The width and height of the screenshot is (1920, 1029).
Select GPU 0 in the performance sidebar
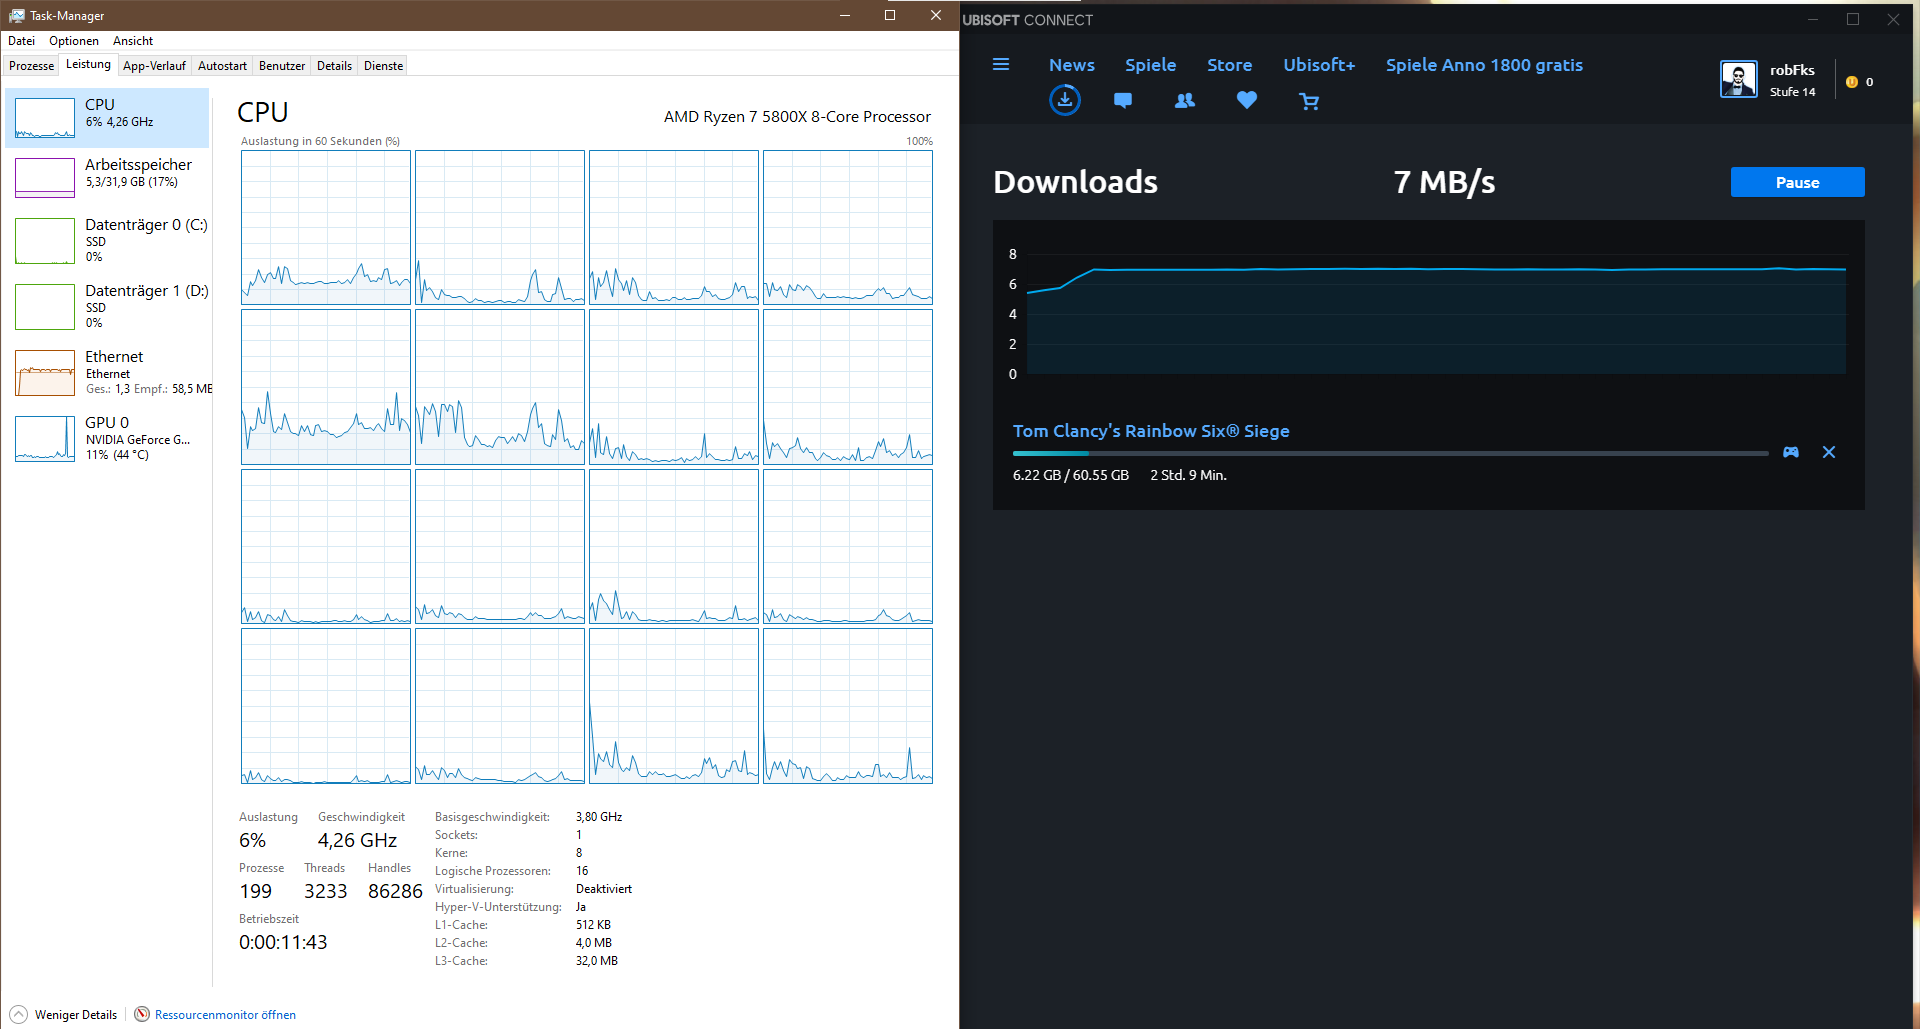coord(107,438)
